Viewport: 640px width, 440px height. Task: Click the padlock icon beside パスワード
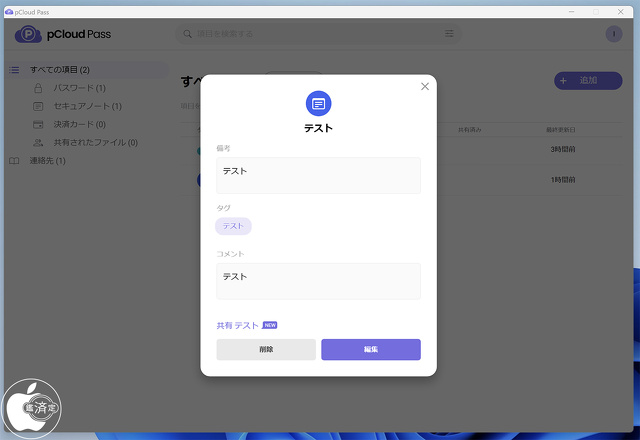[x=38, y=88]
